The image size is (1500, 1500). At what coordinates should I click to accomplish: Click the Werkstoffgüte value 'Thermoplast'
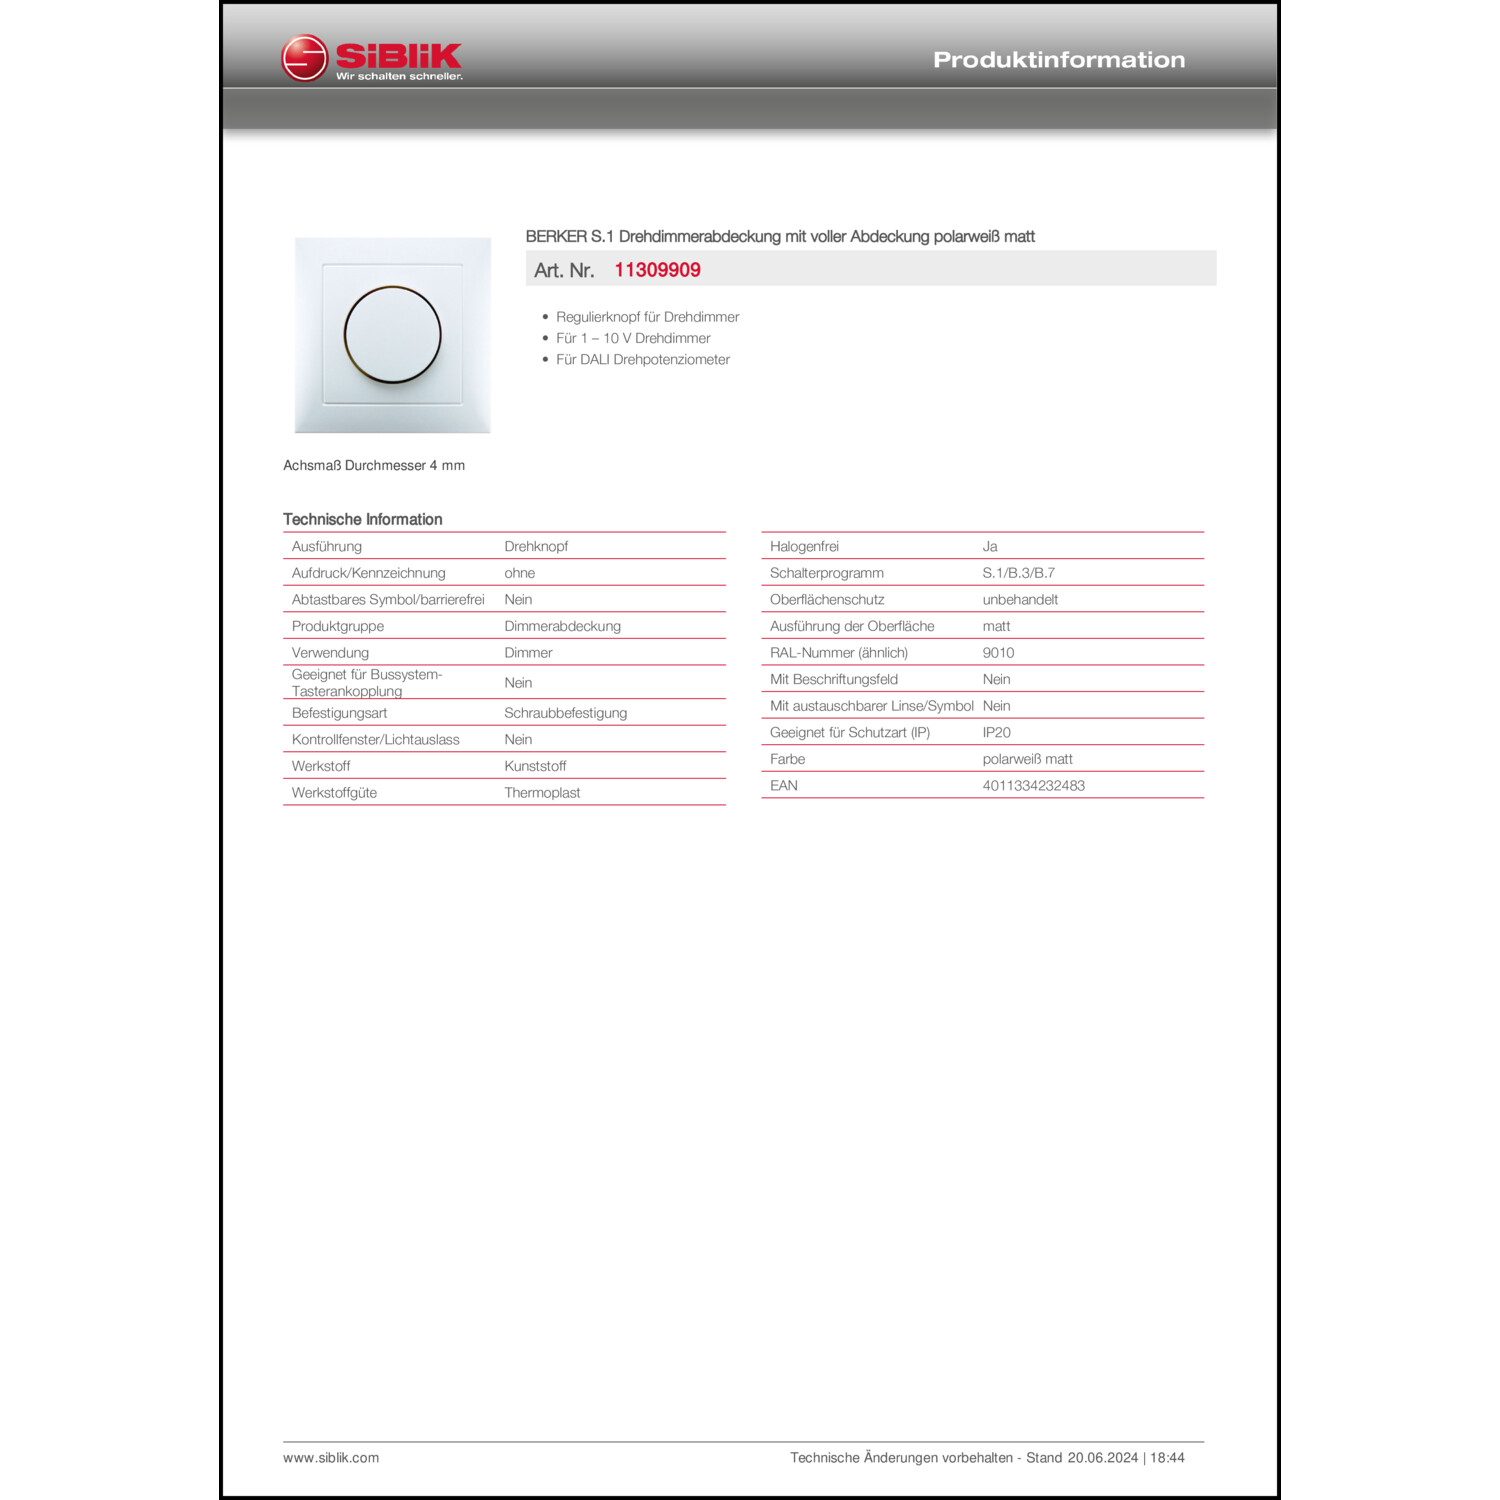(542, 792)
